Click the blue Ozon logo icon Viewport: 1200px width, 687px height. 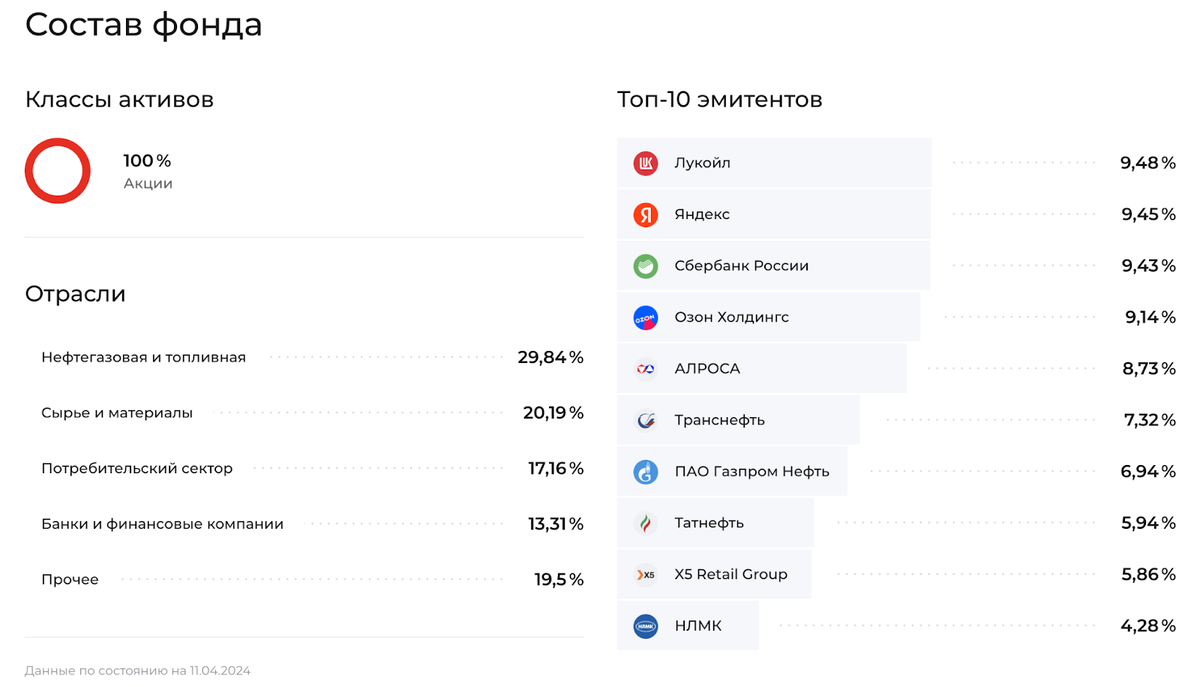click(x=646, y=317)
